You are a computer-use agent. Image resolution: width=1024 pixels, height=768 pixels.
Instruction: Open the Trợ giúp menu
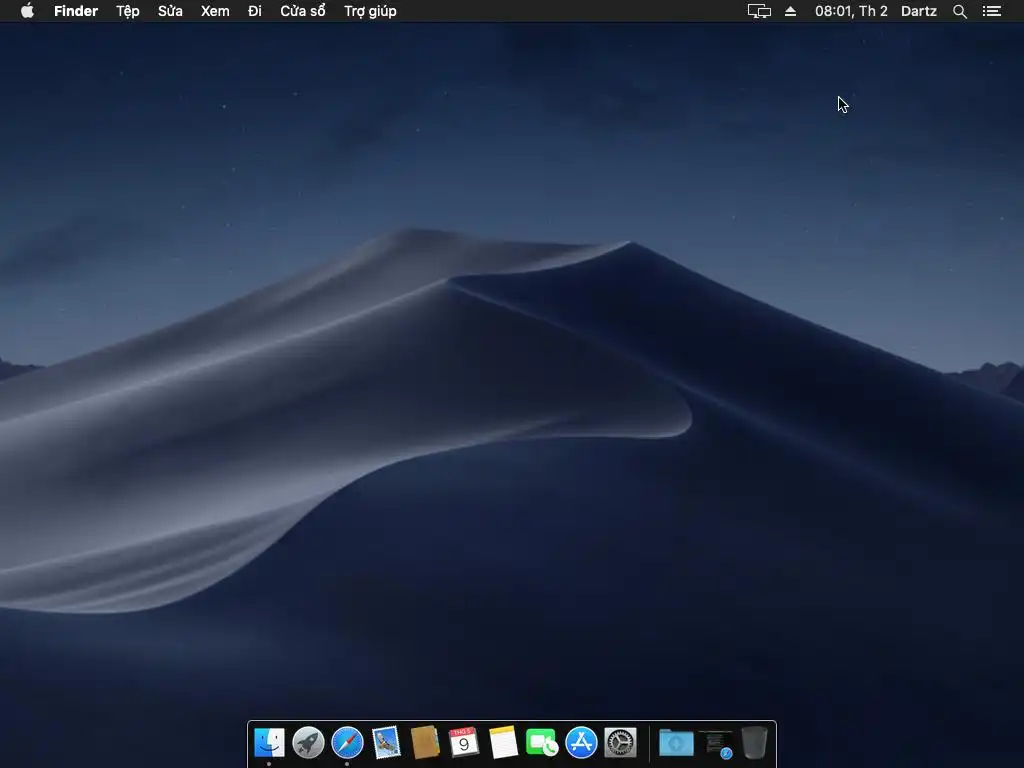[370, 11]
